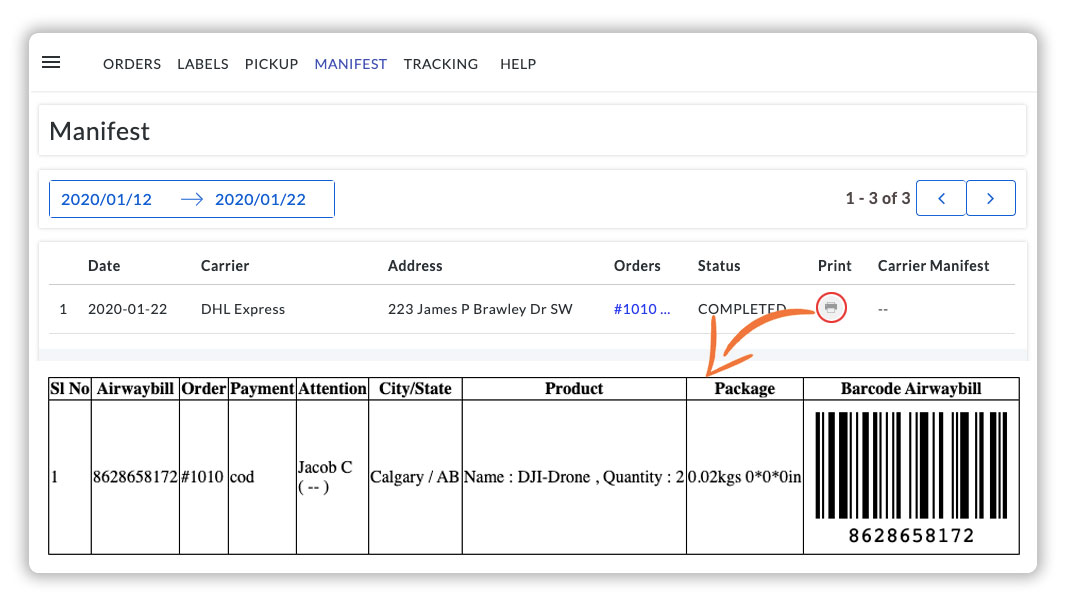Viewport: 1069px width, 606px height.
Task: Click the Manifest page heading
Action: (101, 131)
